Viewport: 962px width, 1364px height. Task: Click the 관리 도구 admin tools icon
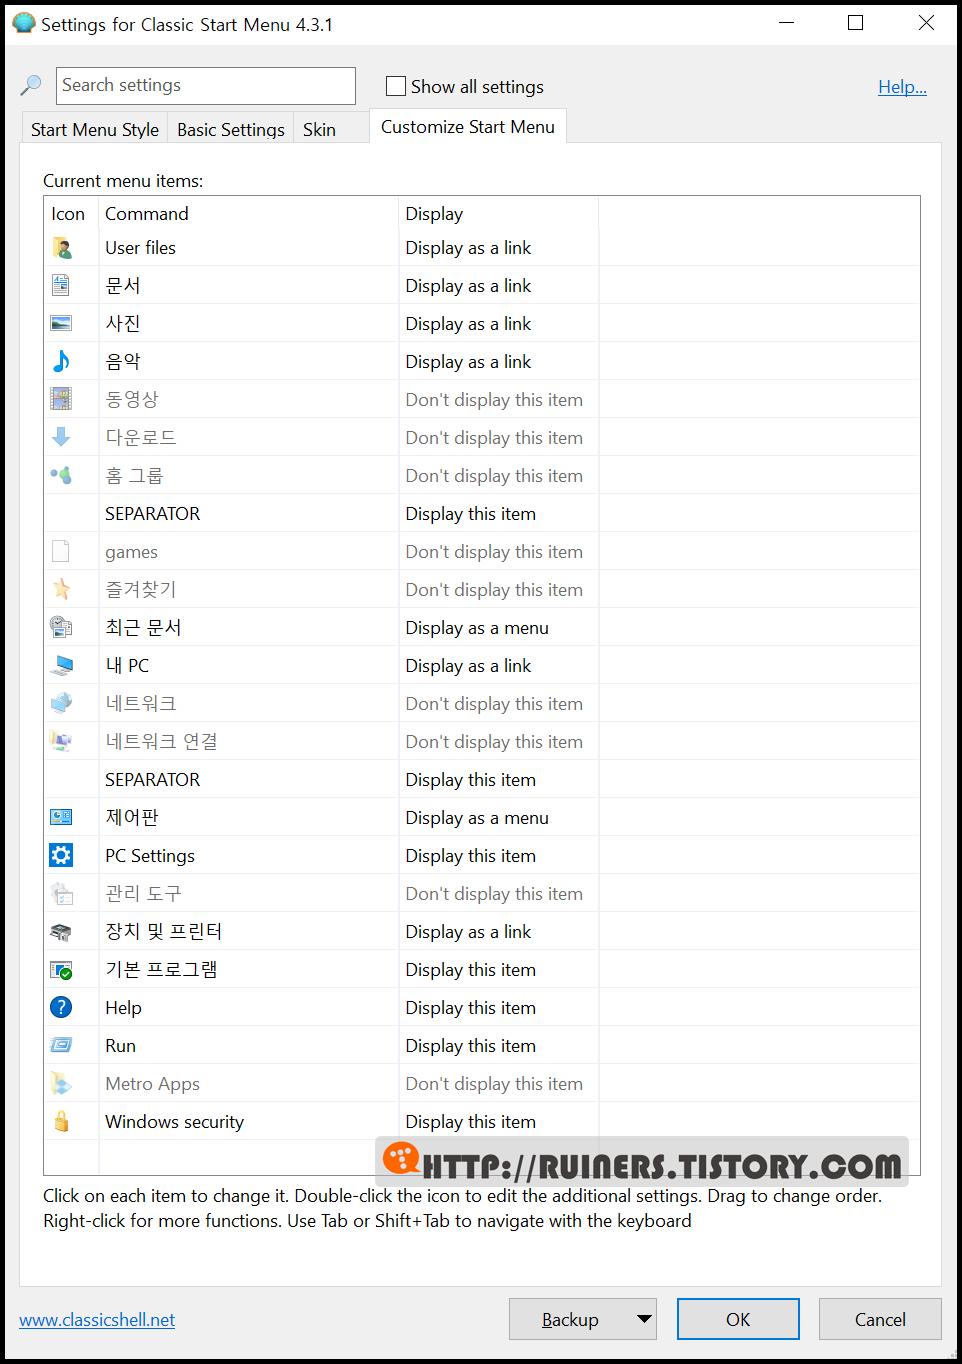61,893
